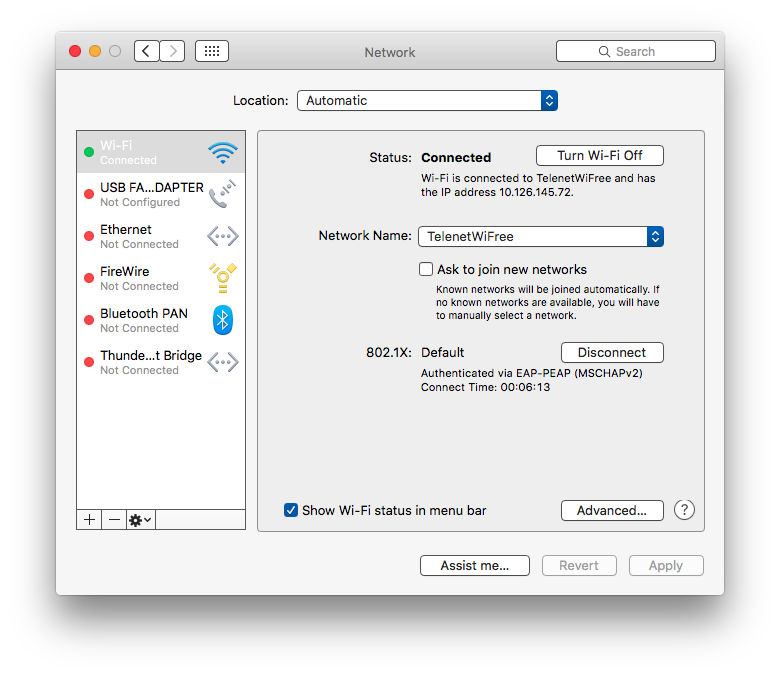Uncheck Show Wi-Fi status in menu bar
Viewport: 780px width, 675px height.
click(291, 510)
